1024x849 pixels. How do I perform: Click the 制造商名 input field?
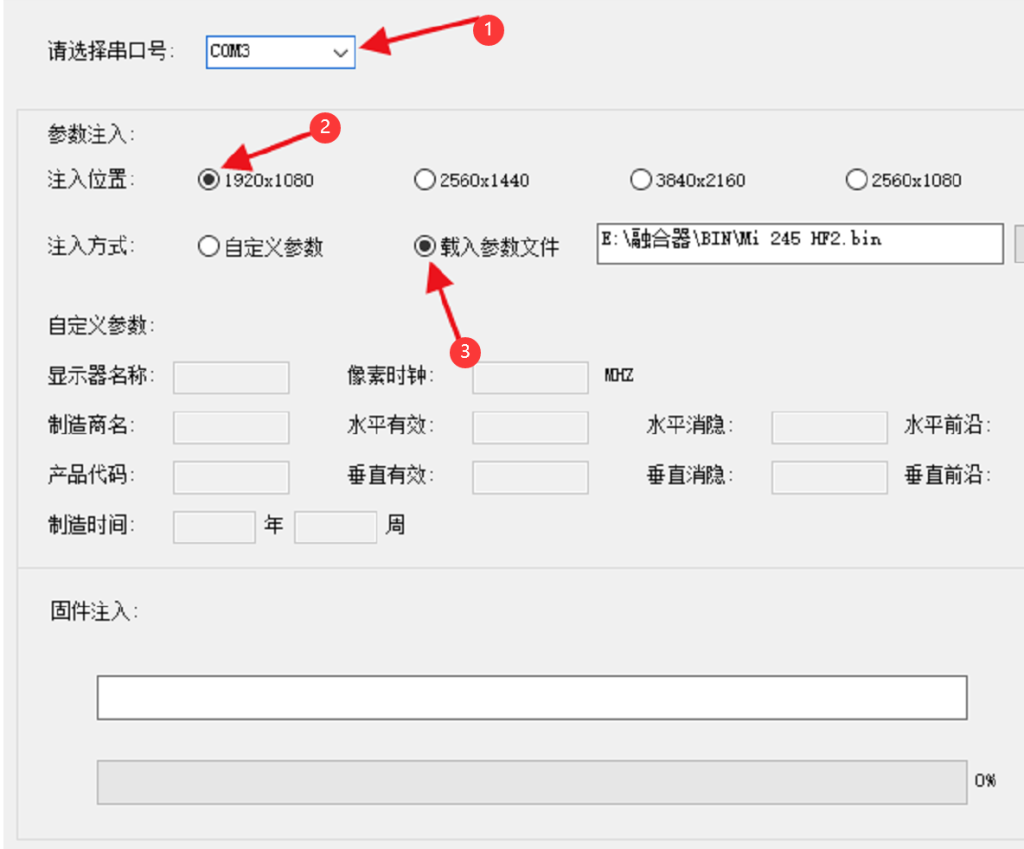point(231,427)
